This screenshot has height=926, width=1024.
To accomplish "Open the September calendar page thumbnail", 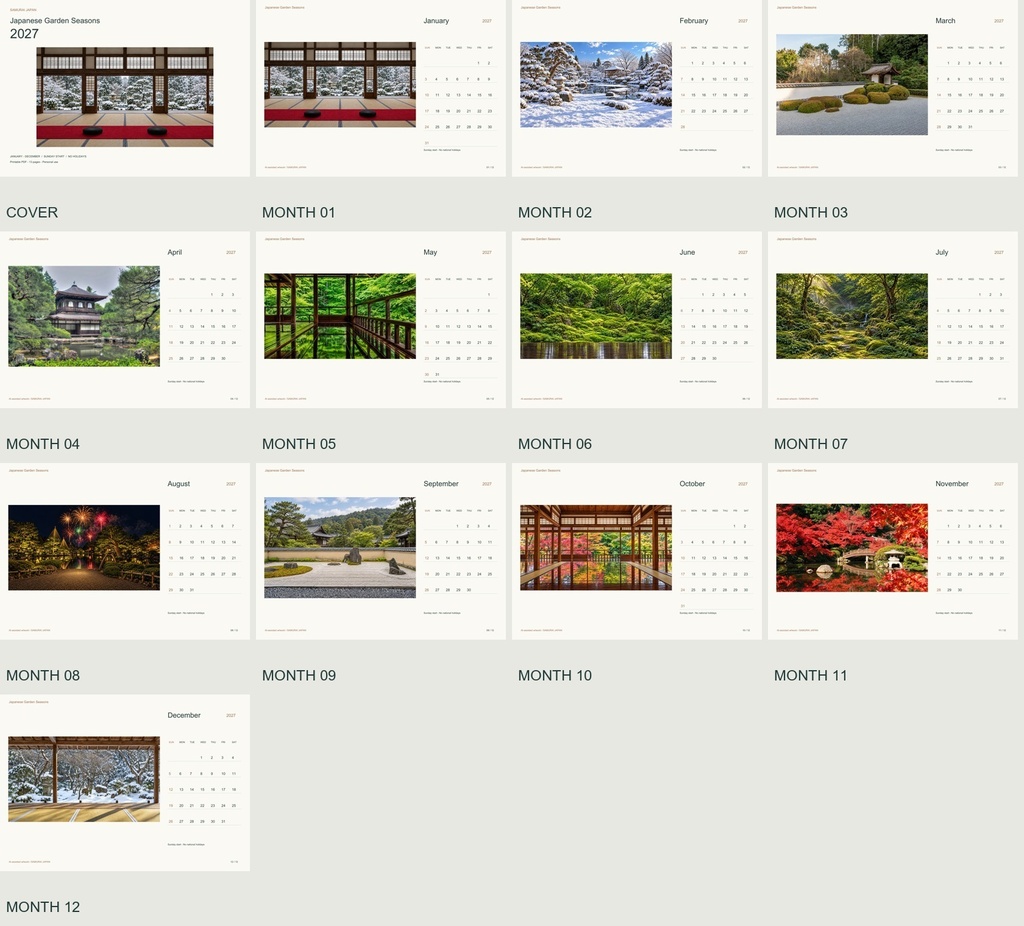I will pyautogui.click(x=381, y=551).
